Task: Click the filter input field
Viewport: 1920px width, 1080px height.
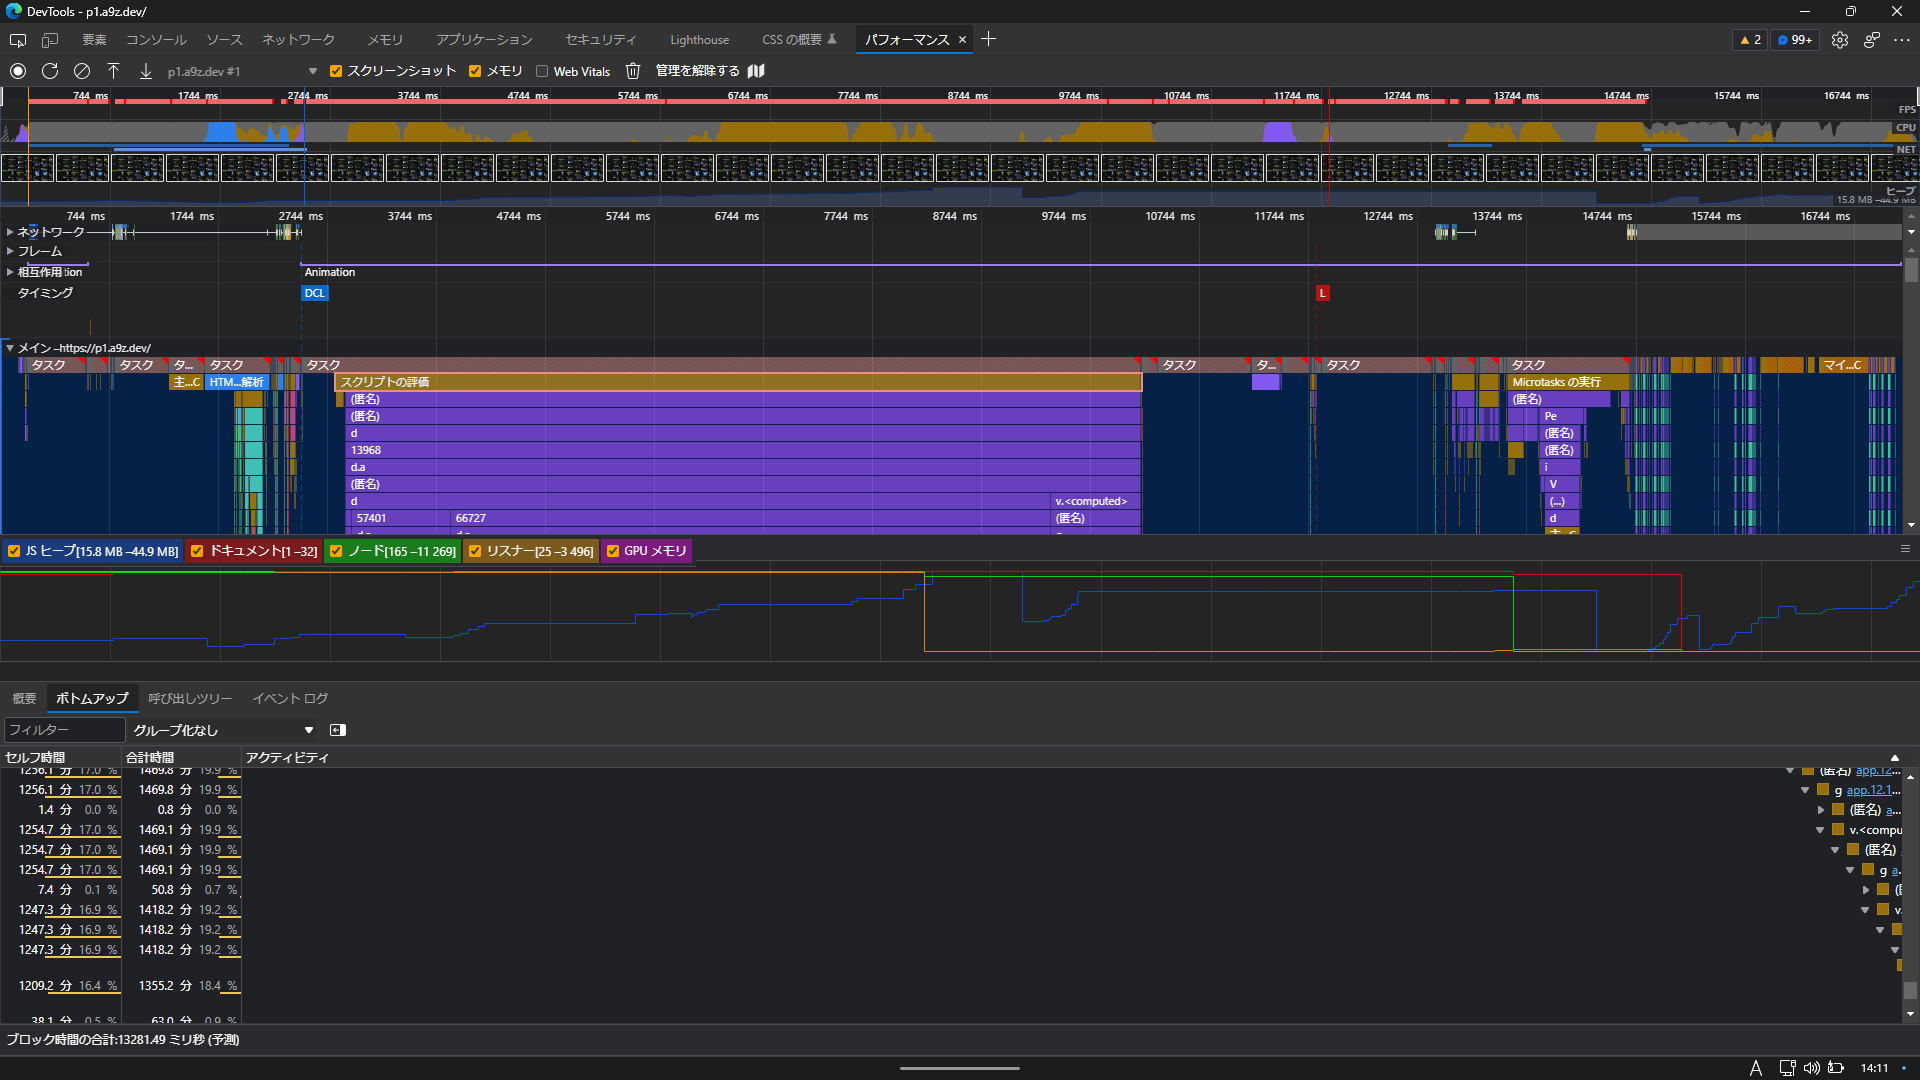Action: (65, 730)
